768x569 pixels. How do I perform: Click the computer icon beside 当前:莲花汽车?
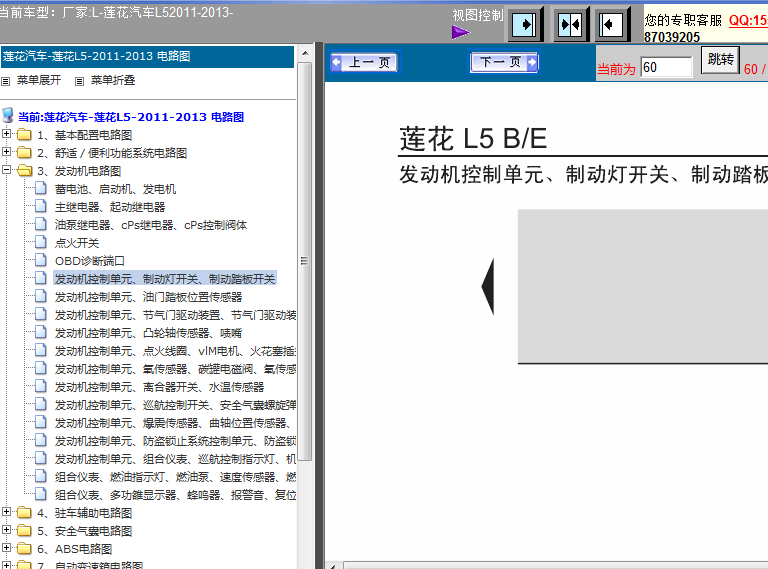click(x=7, y=116)
